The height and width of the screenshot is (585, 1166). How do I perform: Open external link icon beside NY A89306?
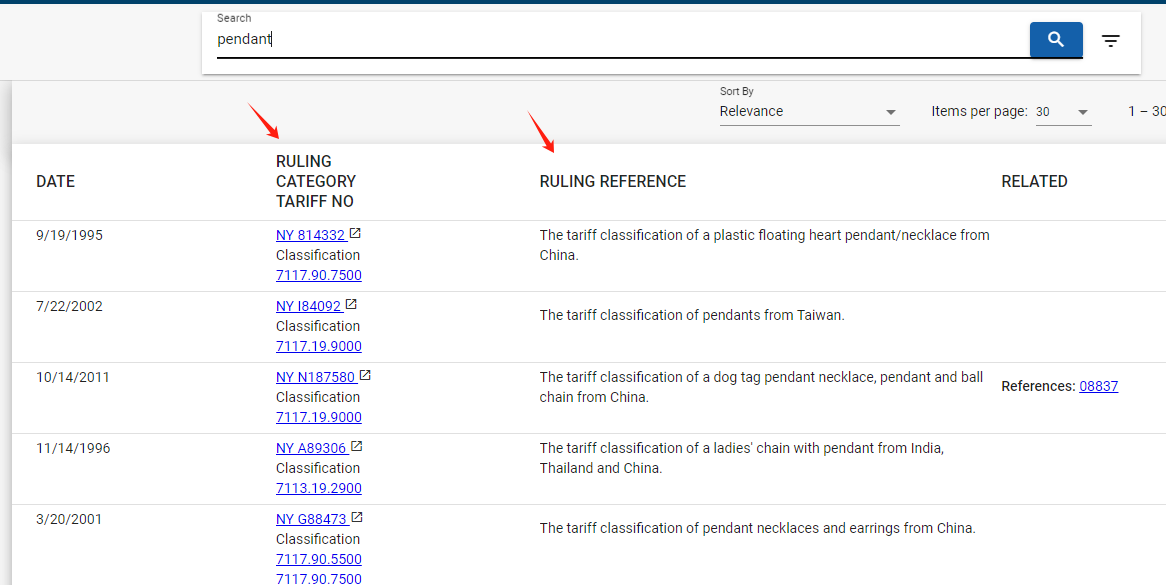356,446
